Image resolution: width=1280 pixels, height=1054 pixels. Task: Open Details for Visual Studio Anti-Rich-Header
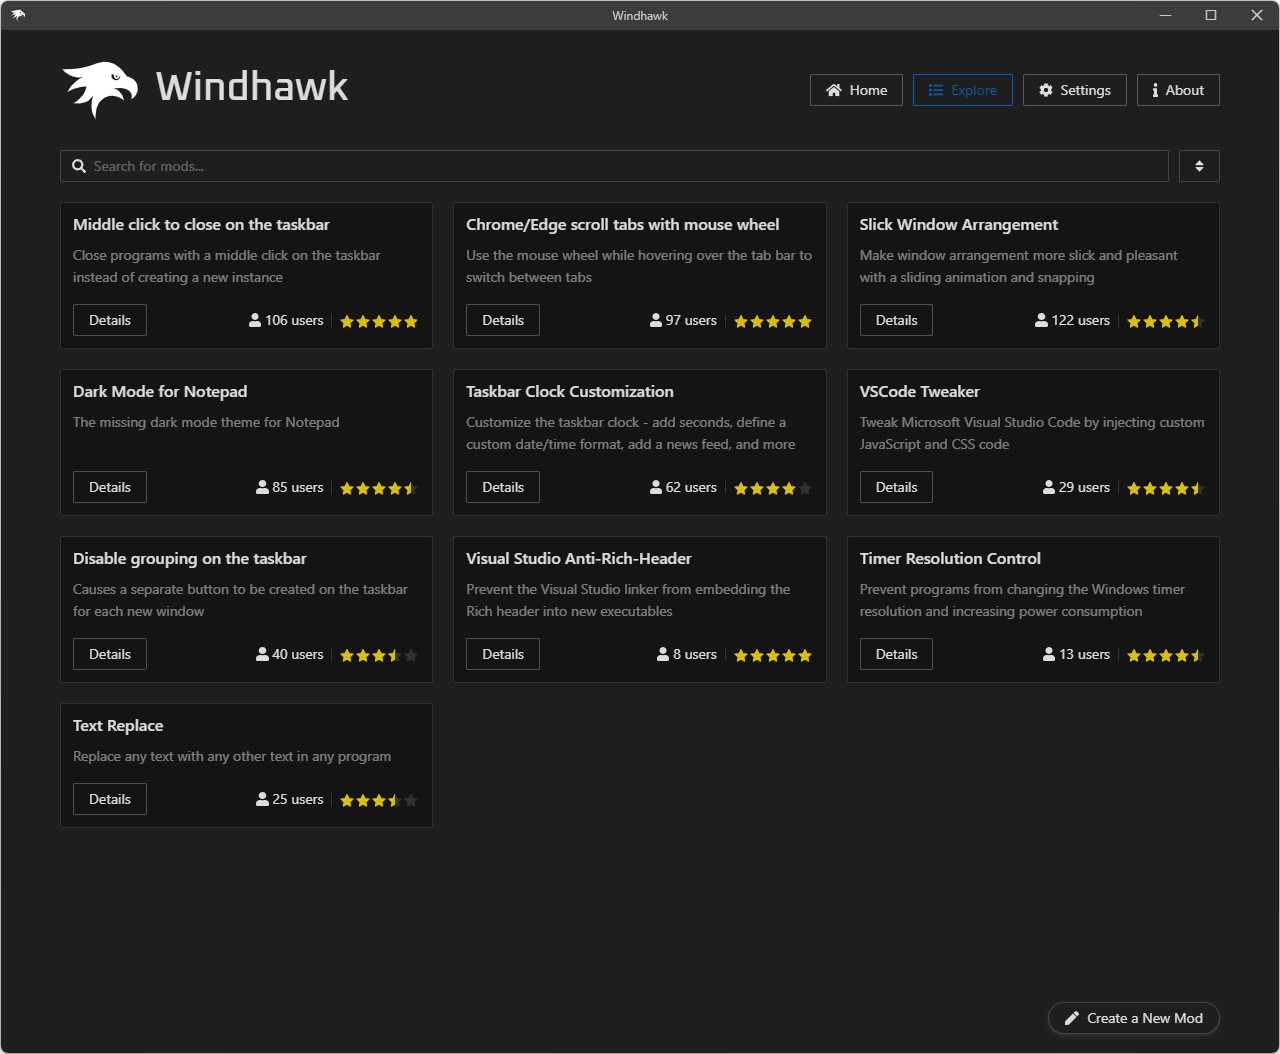pyautogui.click(x=503, y=654)
